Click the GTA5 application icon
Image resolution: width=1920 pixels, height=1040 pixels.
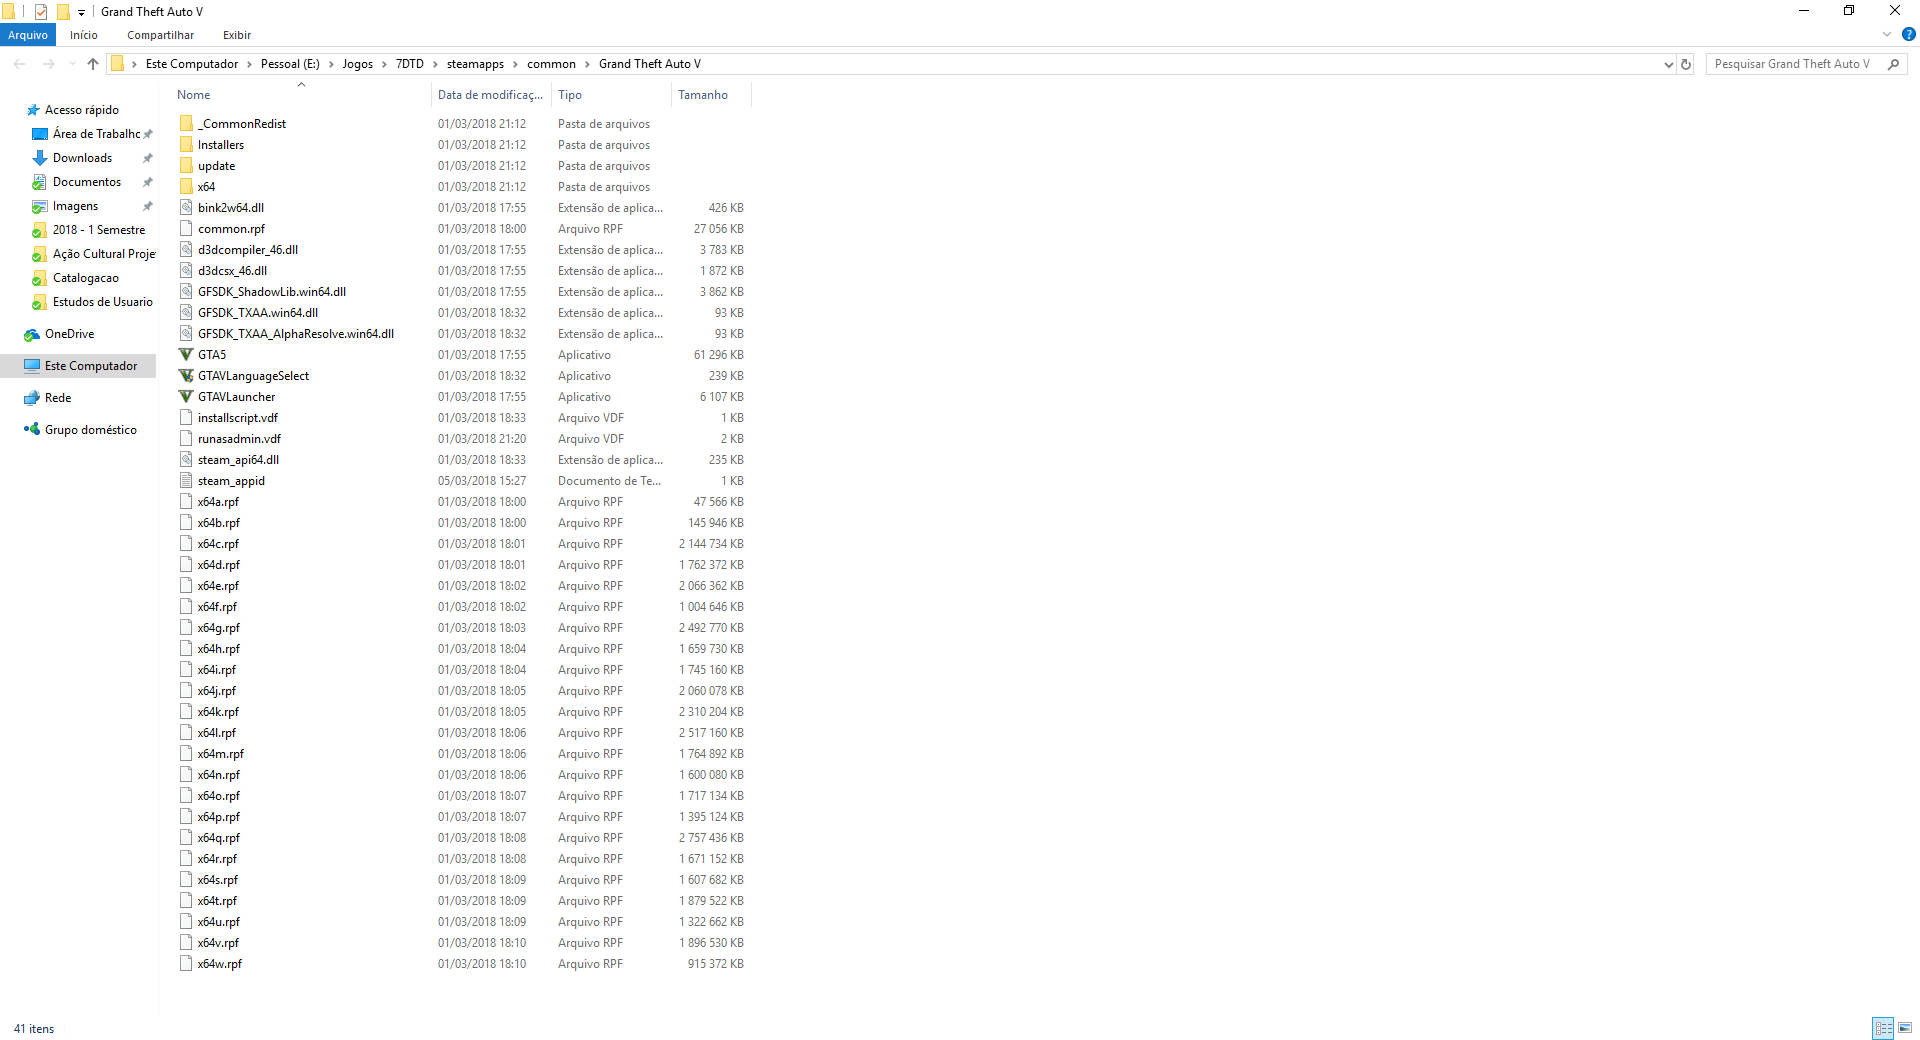(x=186, y=355)
